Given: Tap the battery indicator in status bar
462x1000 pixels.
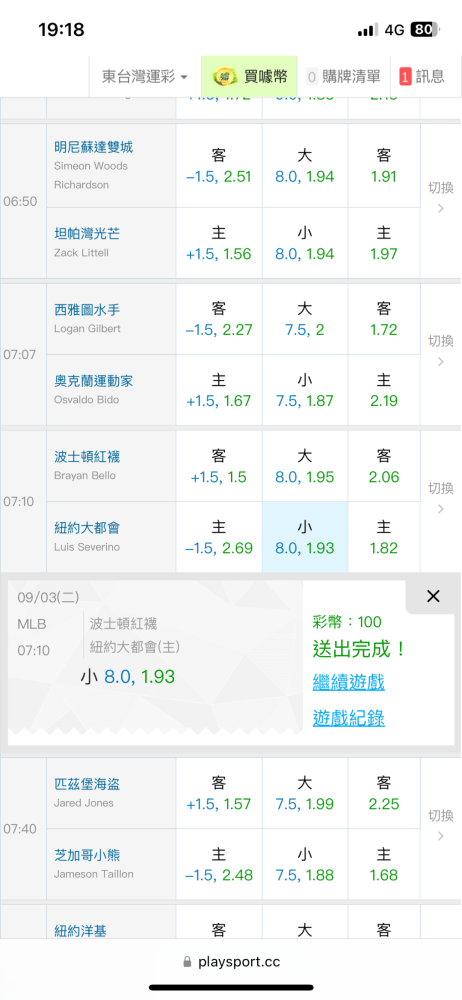Looking at the screenshot, I should point(425,29).
